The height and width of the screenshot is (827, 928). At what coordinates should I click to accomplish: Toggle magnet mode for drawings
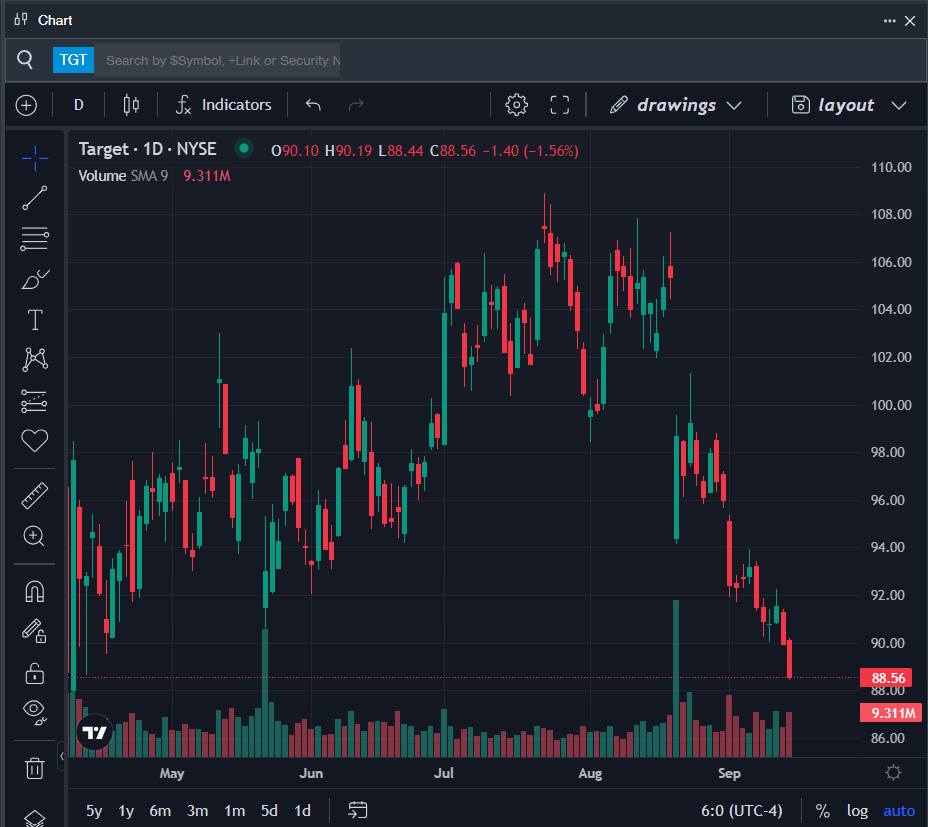coord(35,591)
